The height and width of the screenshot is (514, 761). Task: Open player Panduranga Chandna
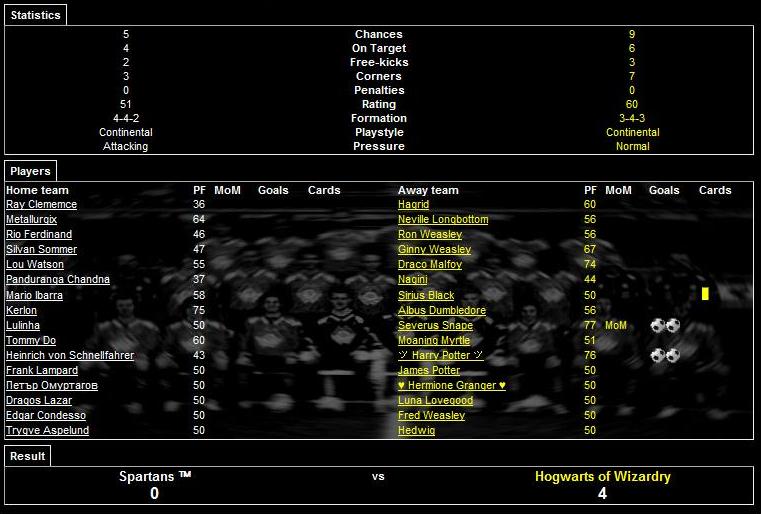point(58,280)
